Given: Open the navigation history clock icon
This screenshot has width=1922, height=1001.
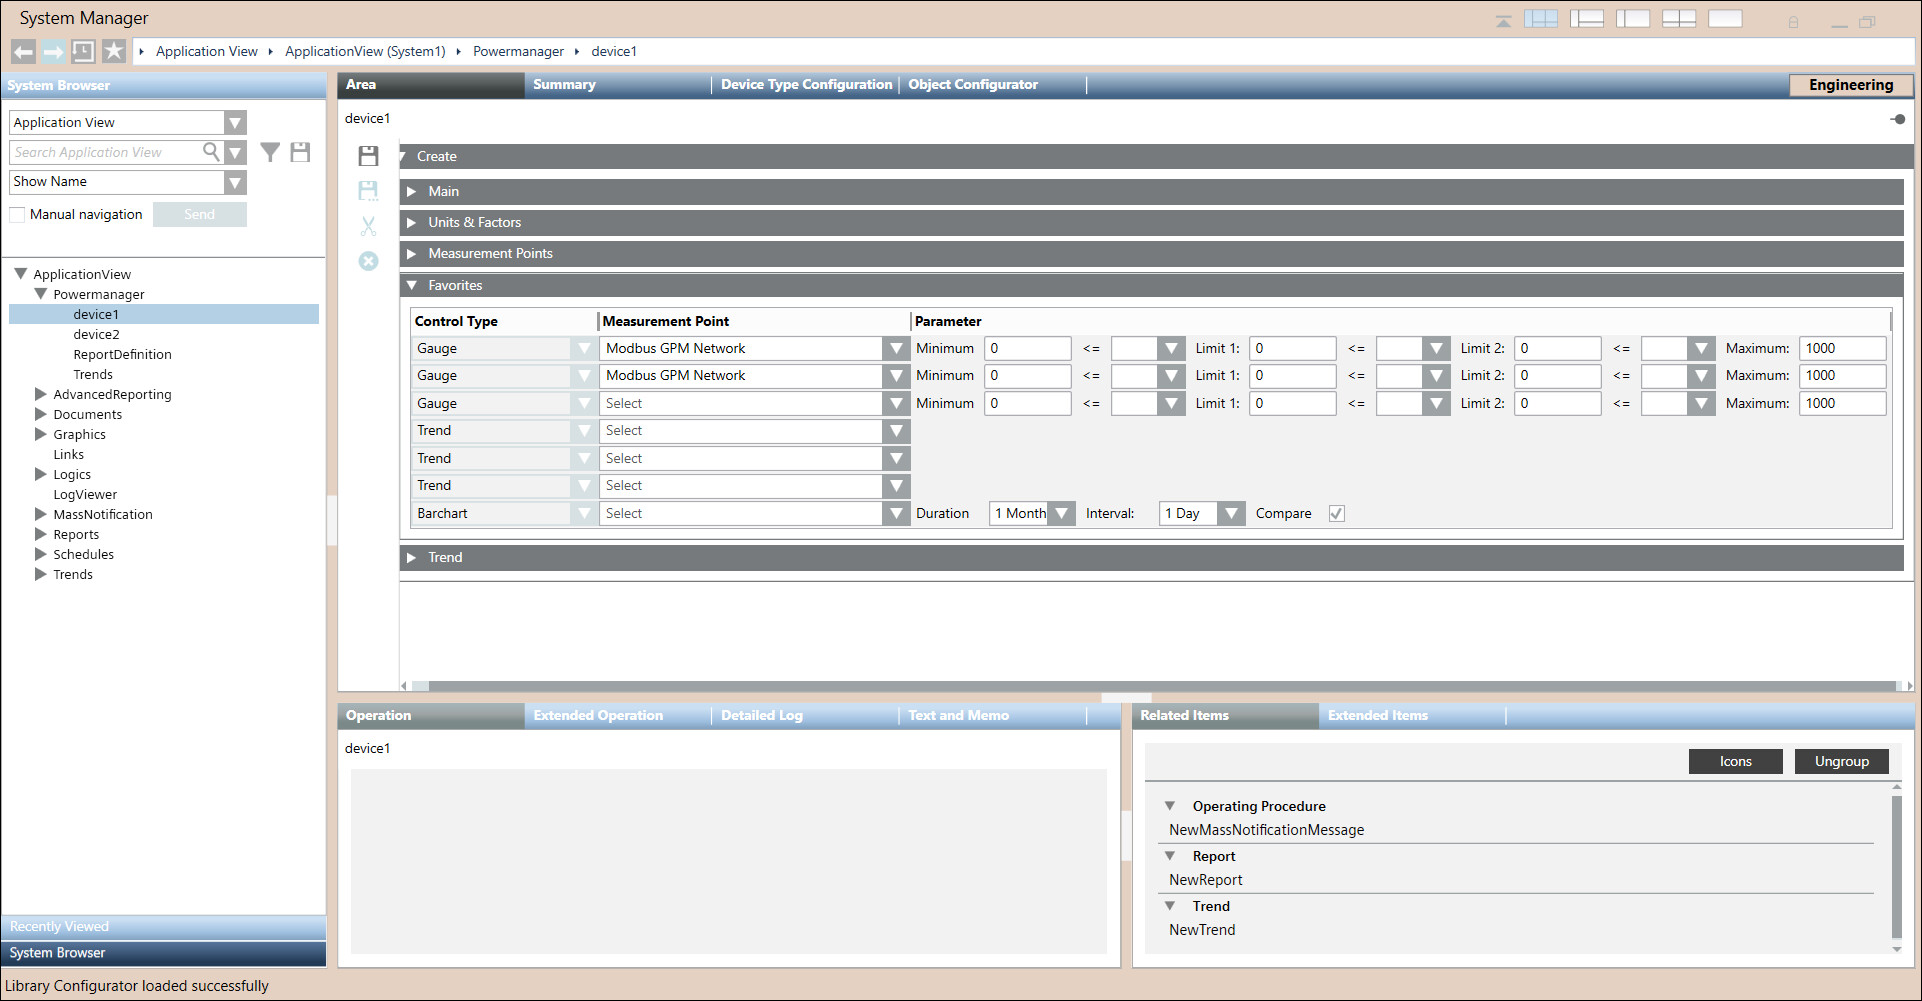Looking at the screenshot, I should 83,51.
